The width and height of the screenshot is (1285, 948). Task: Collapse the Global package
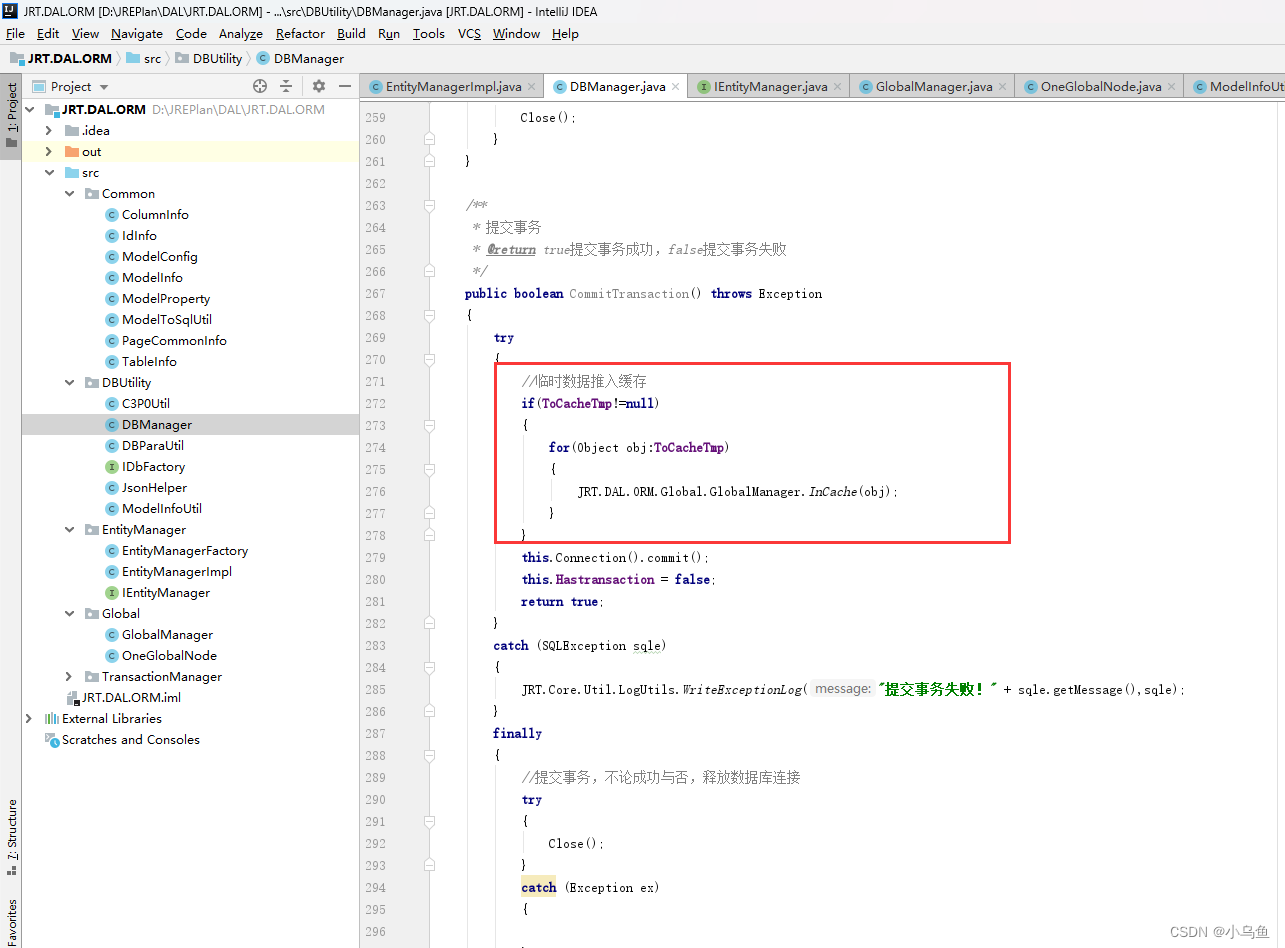click(x=69, y=613)
